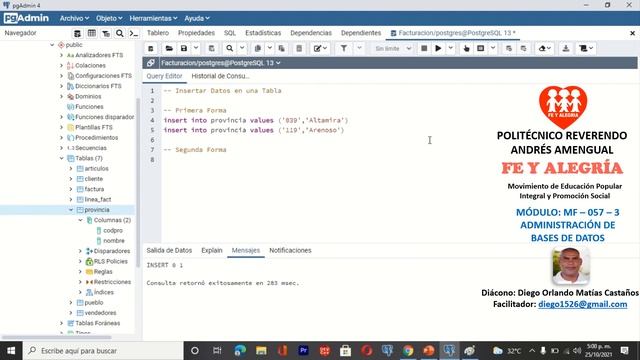
Task: Expand the vendedores table node
Action: [x=71, y=313]
